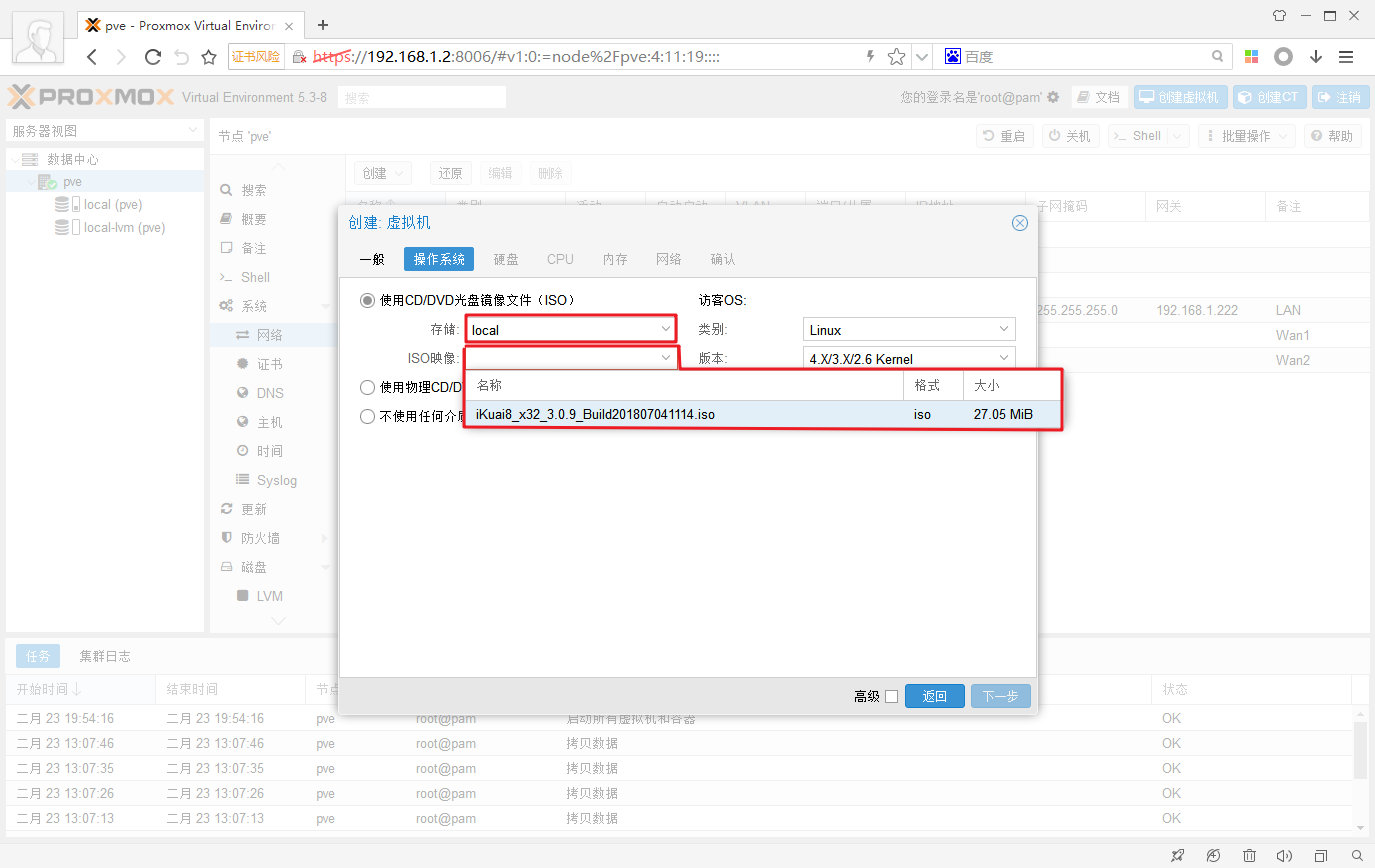
Task: Click the Proxmox logo
Action: 90,97
